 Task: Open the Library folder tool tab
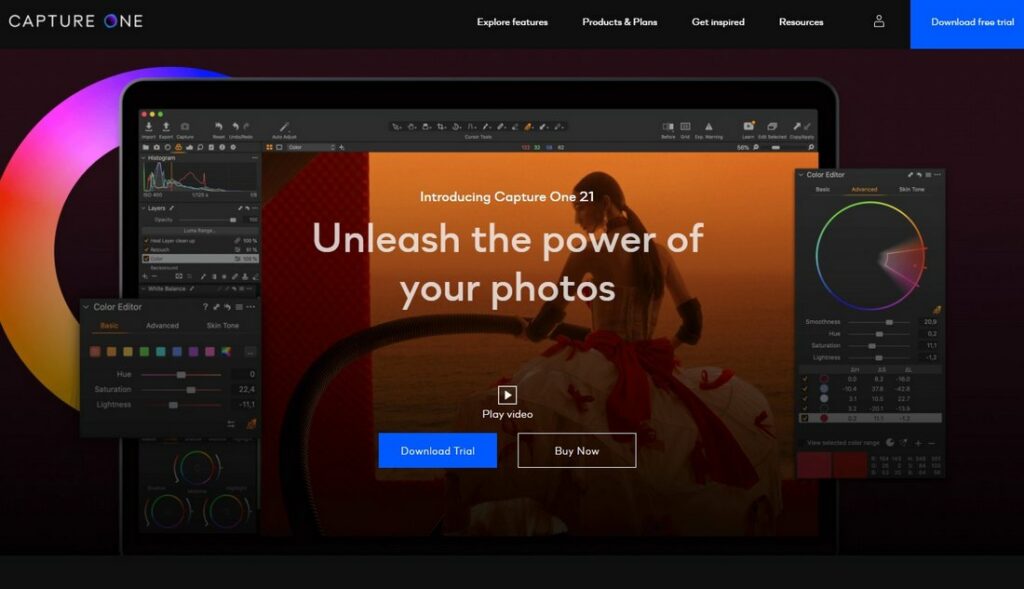tap(146, 148)
